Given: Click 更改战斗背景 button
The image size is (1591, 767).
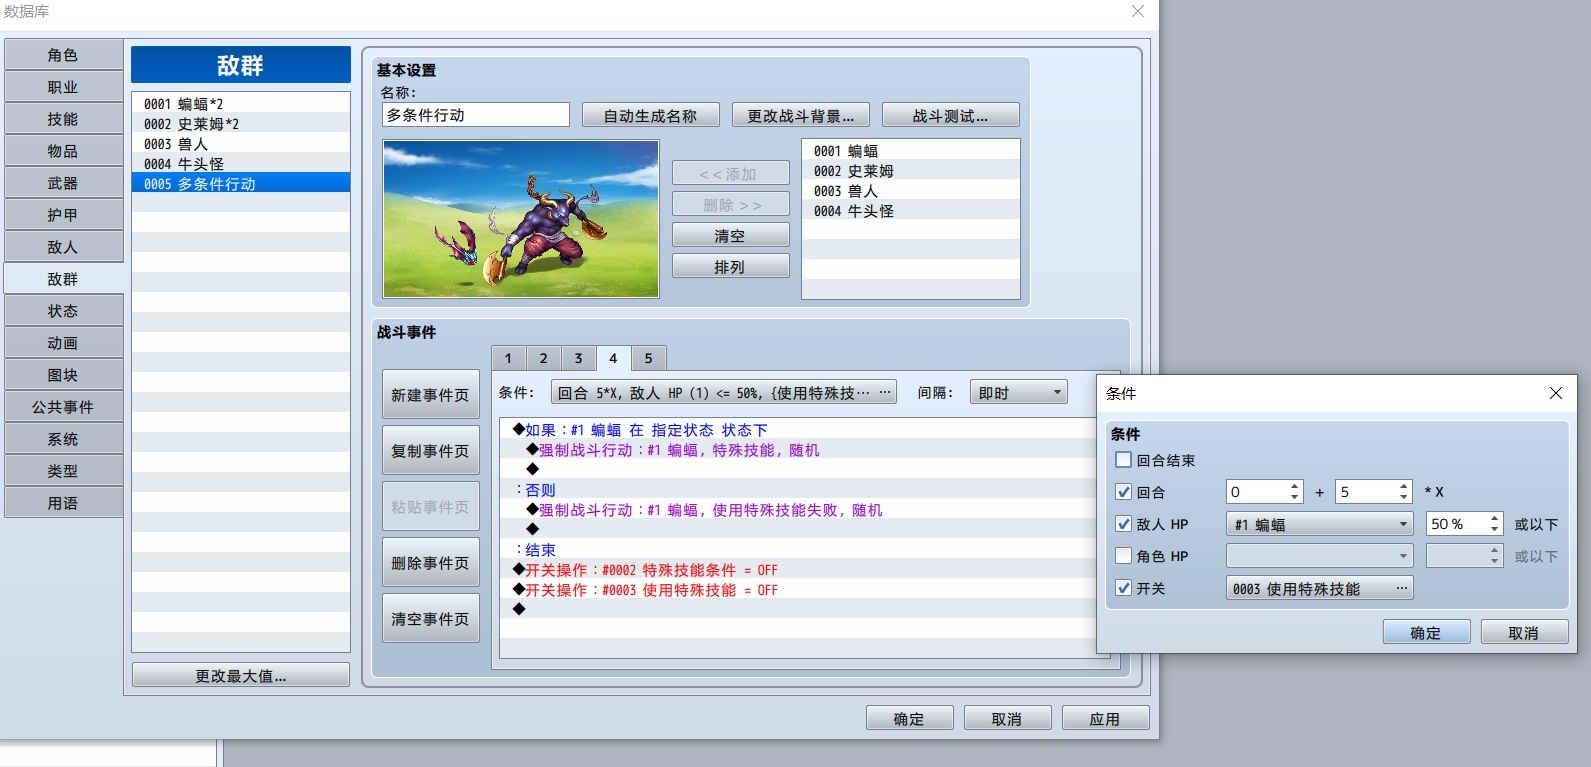Looking at the screenshot, I should tap(800, 115).
